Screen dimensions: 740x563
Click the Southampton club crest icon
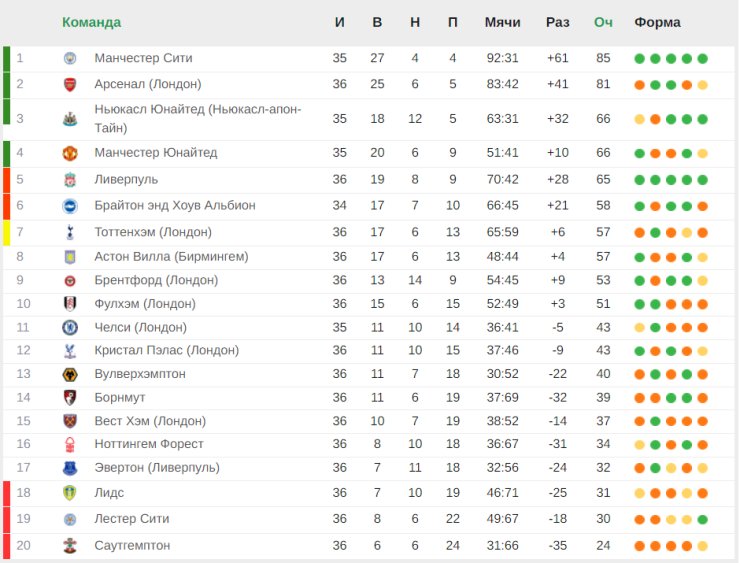(70, 546)
